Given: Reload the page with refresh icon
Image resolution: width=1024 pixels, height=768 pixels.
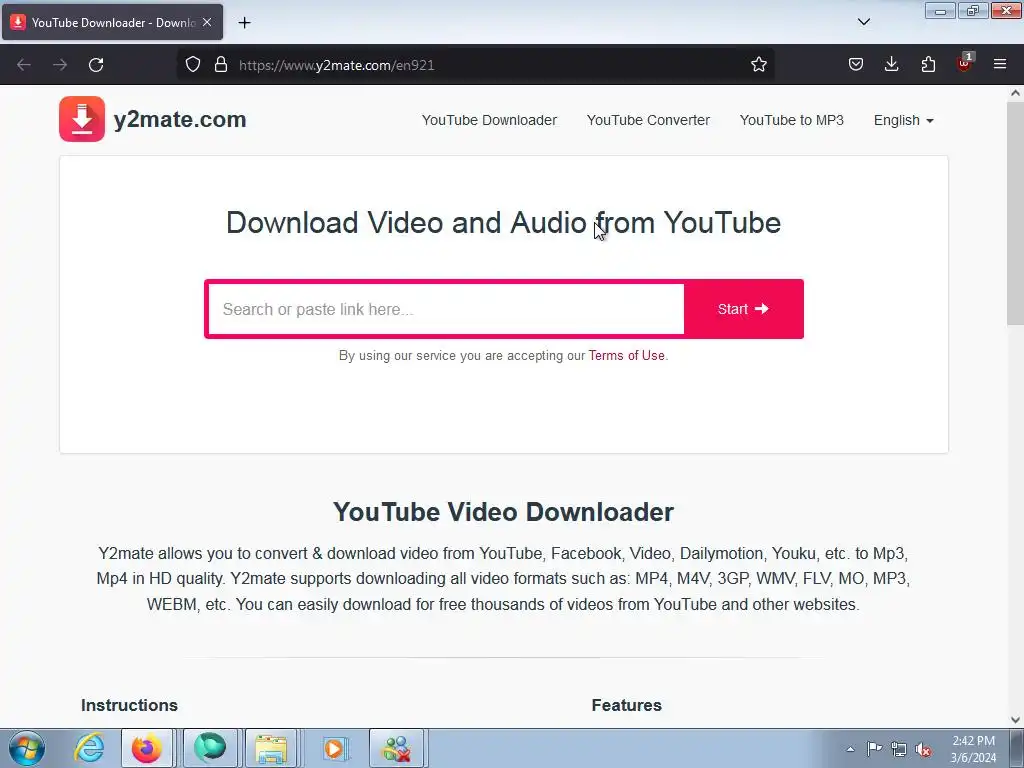Looking at the screenshot, I should point(96,65).
